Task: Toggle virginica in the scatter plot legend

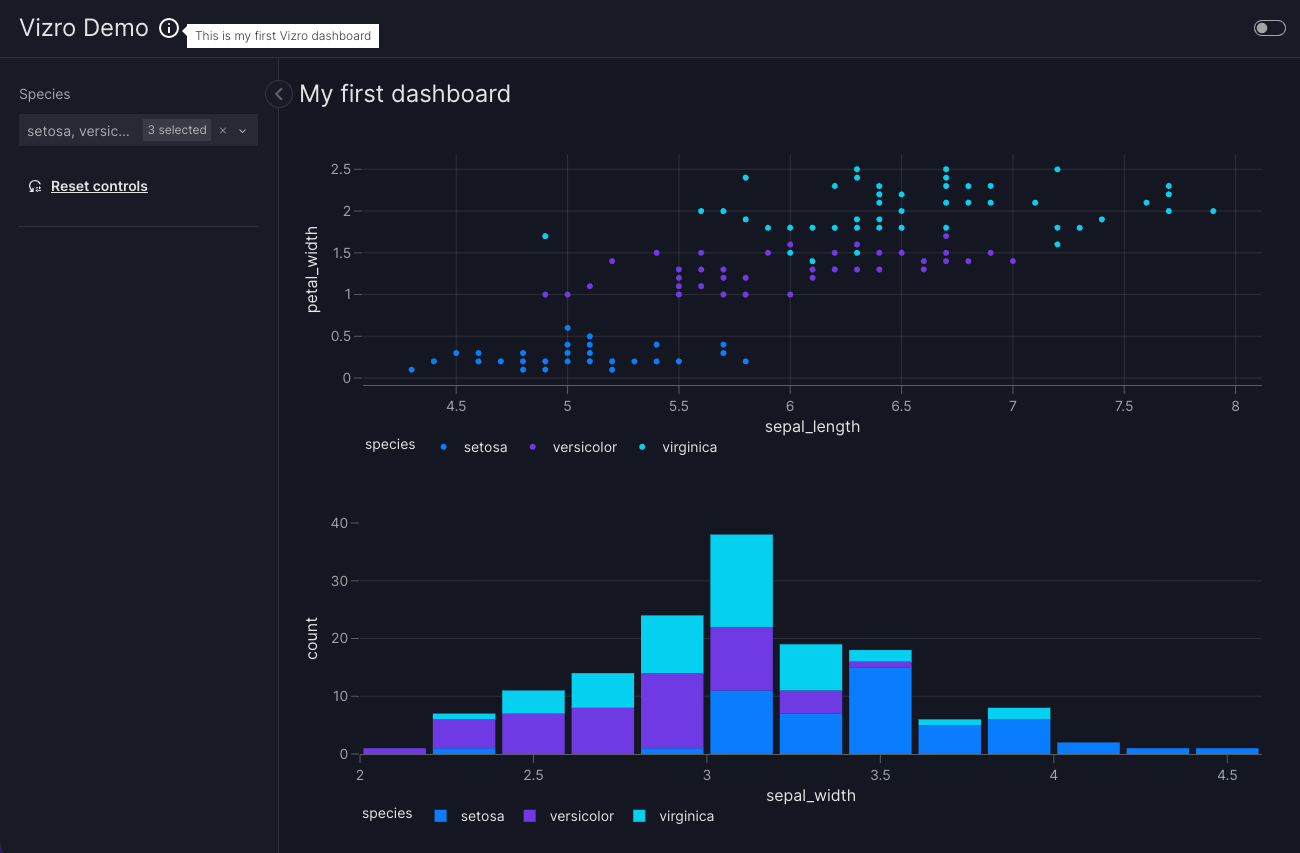Action: 679,447
